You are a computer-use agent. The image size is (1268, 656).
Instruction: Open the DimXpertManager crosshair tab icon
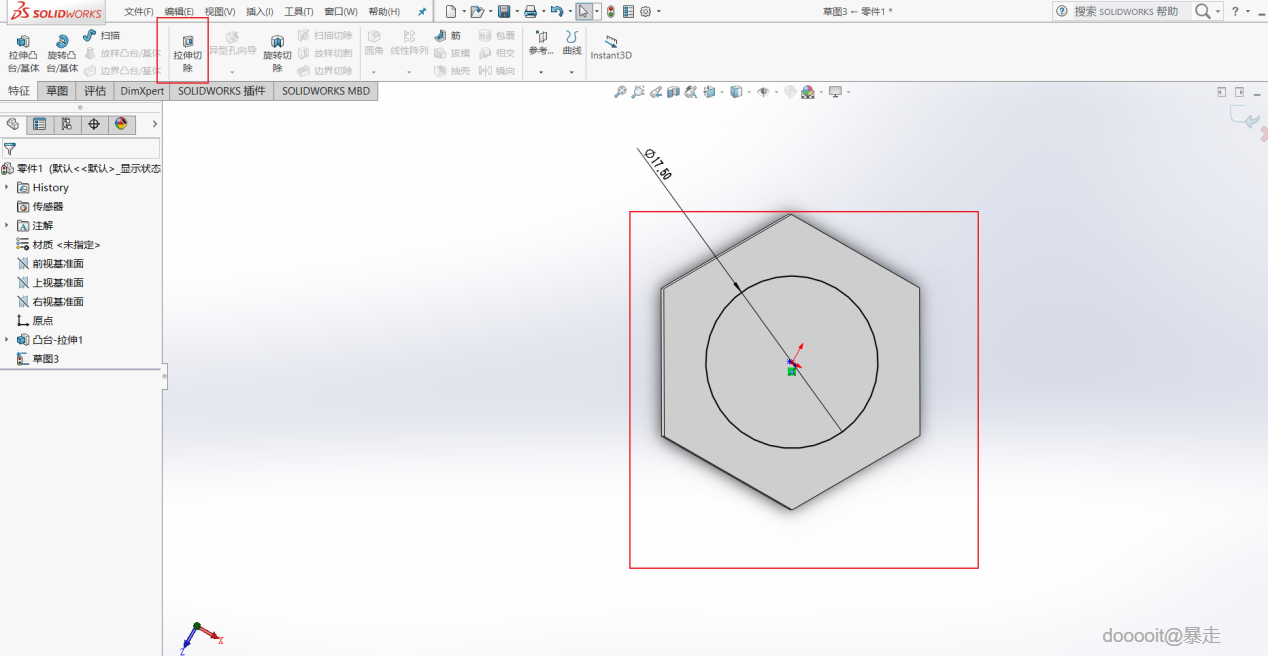point(94,124)
